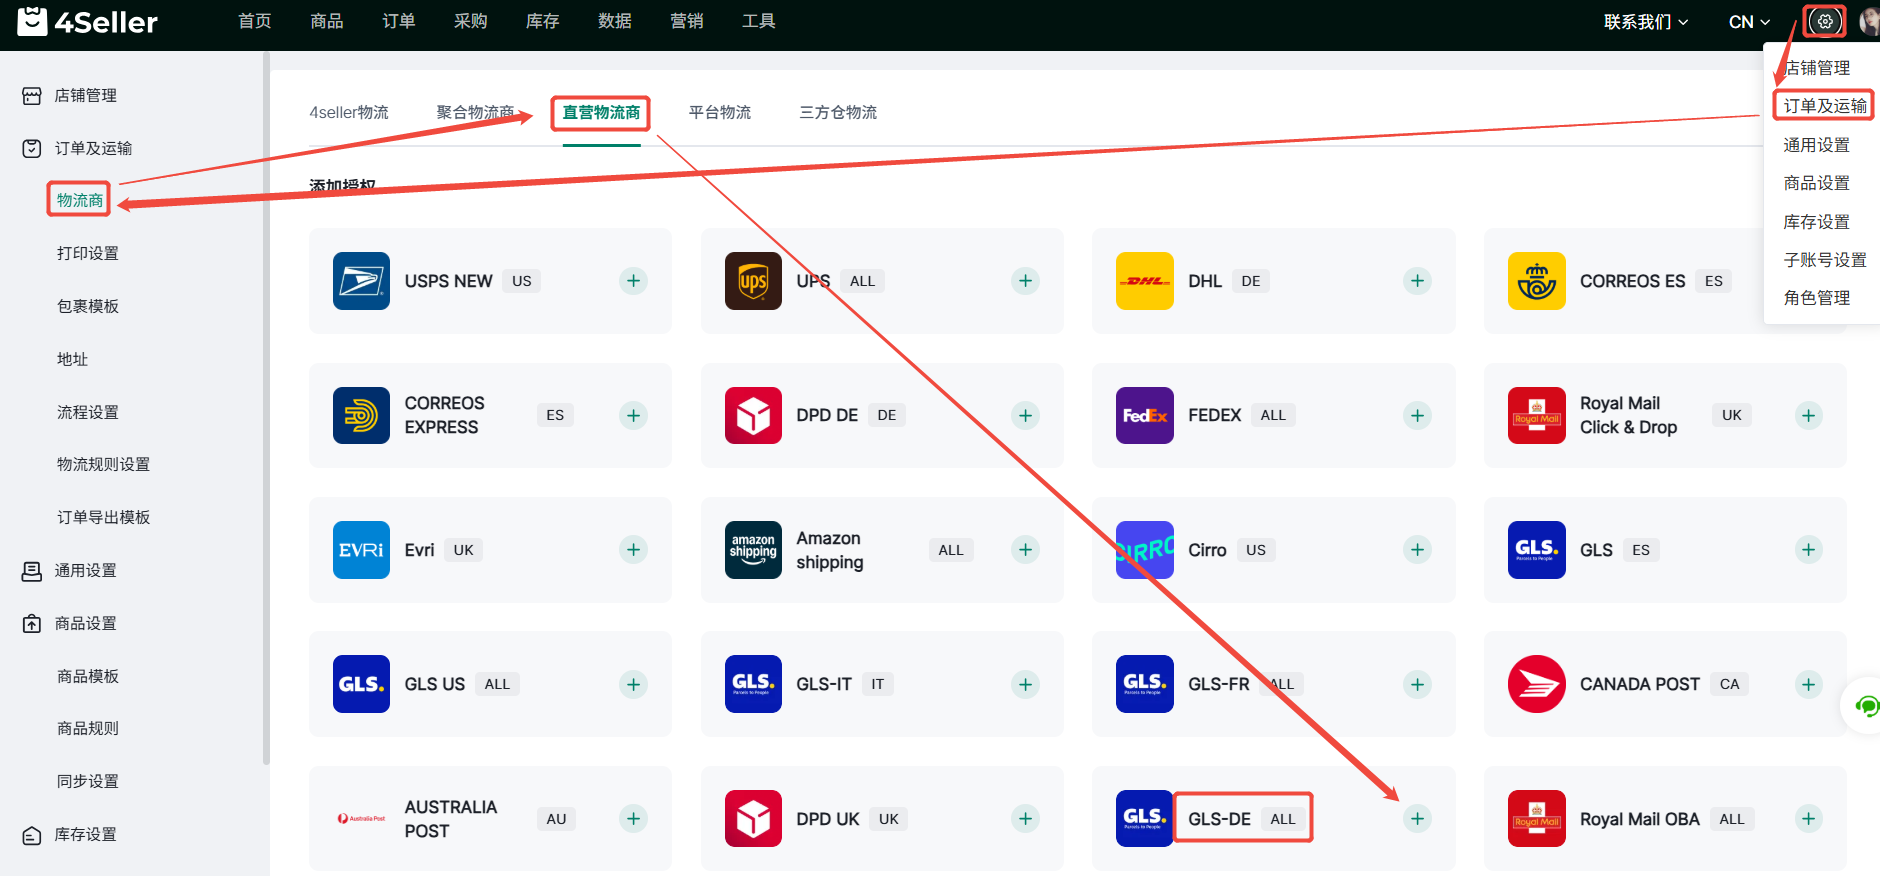This screenshot has width=1880, height=876.
Task: Open 同步设置 in the sidebar
Action: click(88, 781)
